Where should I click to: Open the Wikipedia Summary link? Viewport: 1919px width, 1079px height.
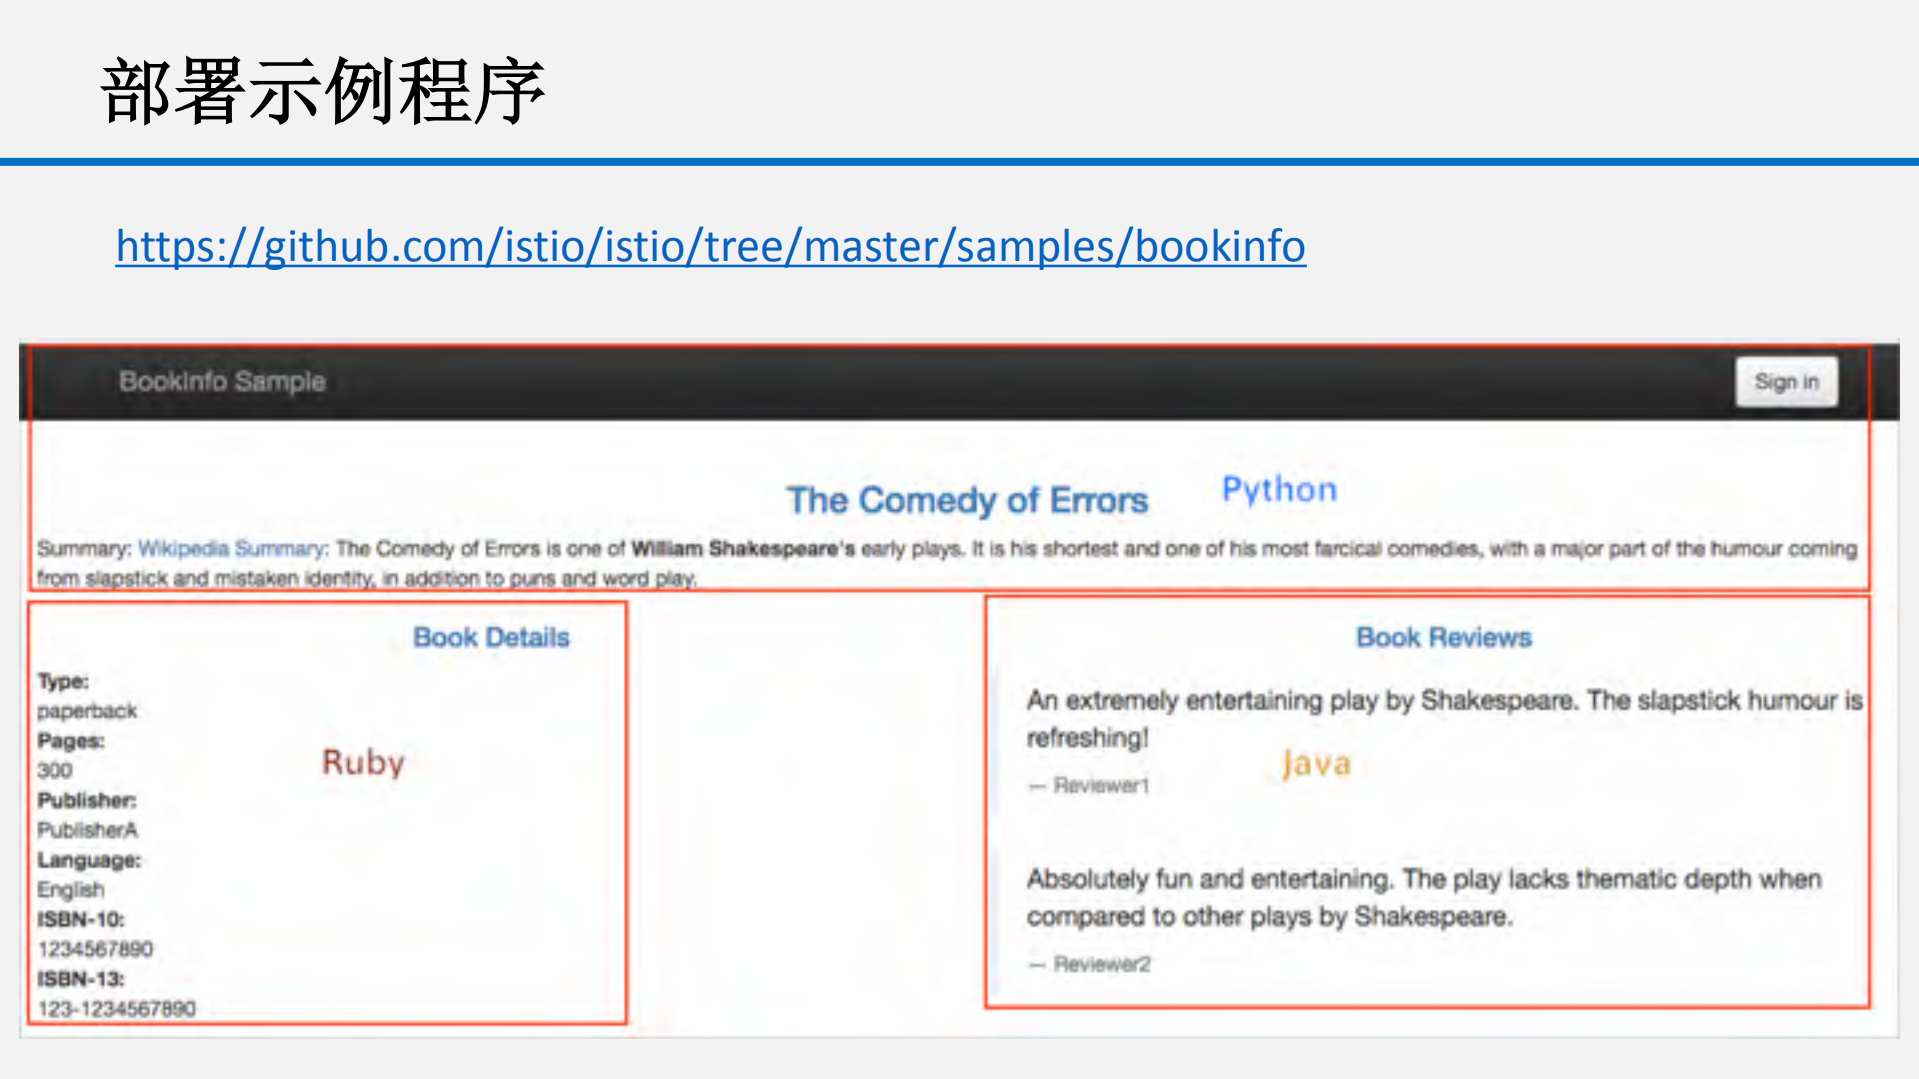[231, 548]
